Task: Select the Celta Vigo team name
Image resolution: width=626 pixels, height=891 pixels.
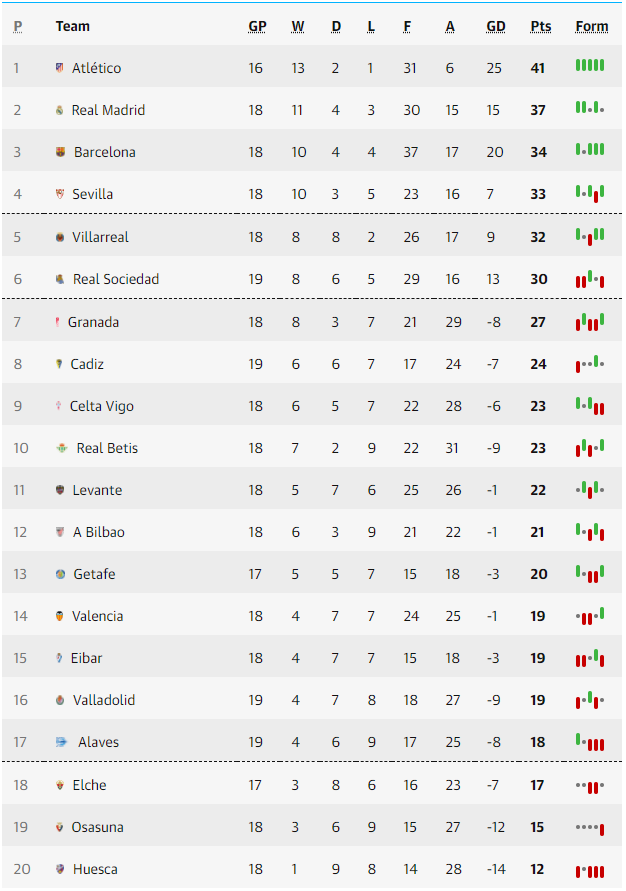Action: point(101,406)
